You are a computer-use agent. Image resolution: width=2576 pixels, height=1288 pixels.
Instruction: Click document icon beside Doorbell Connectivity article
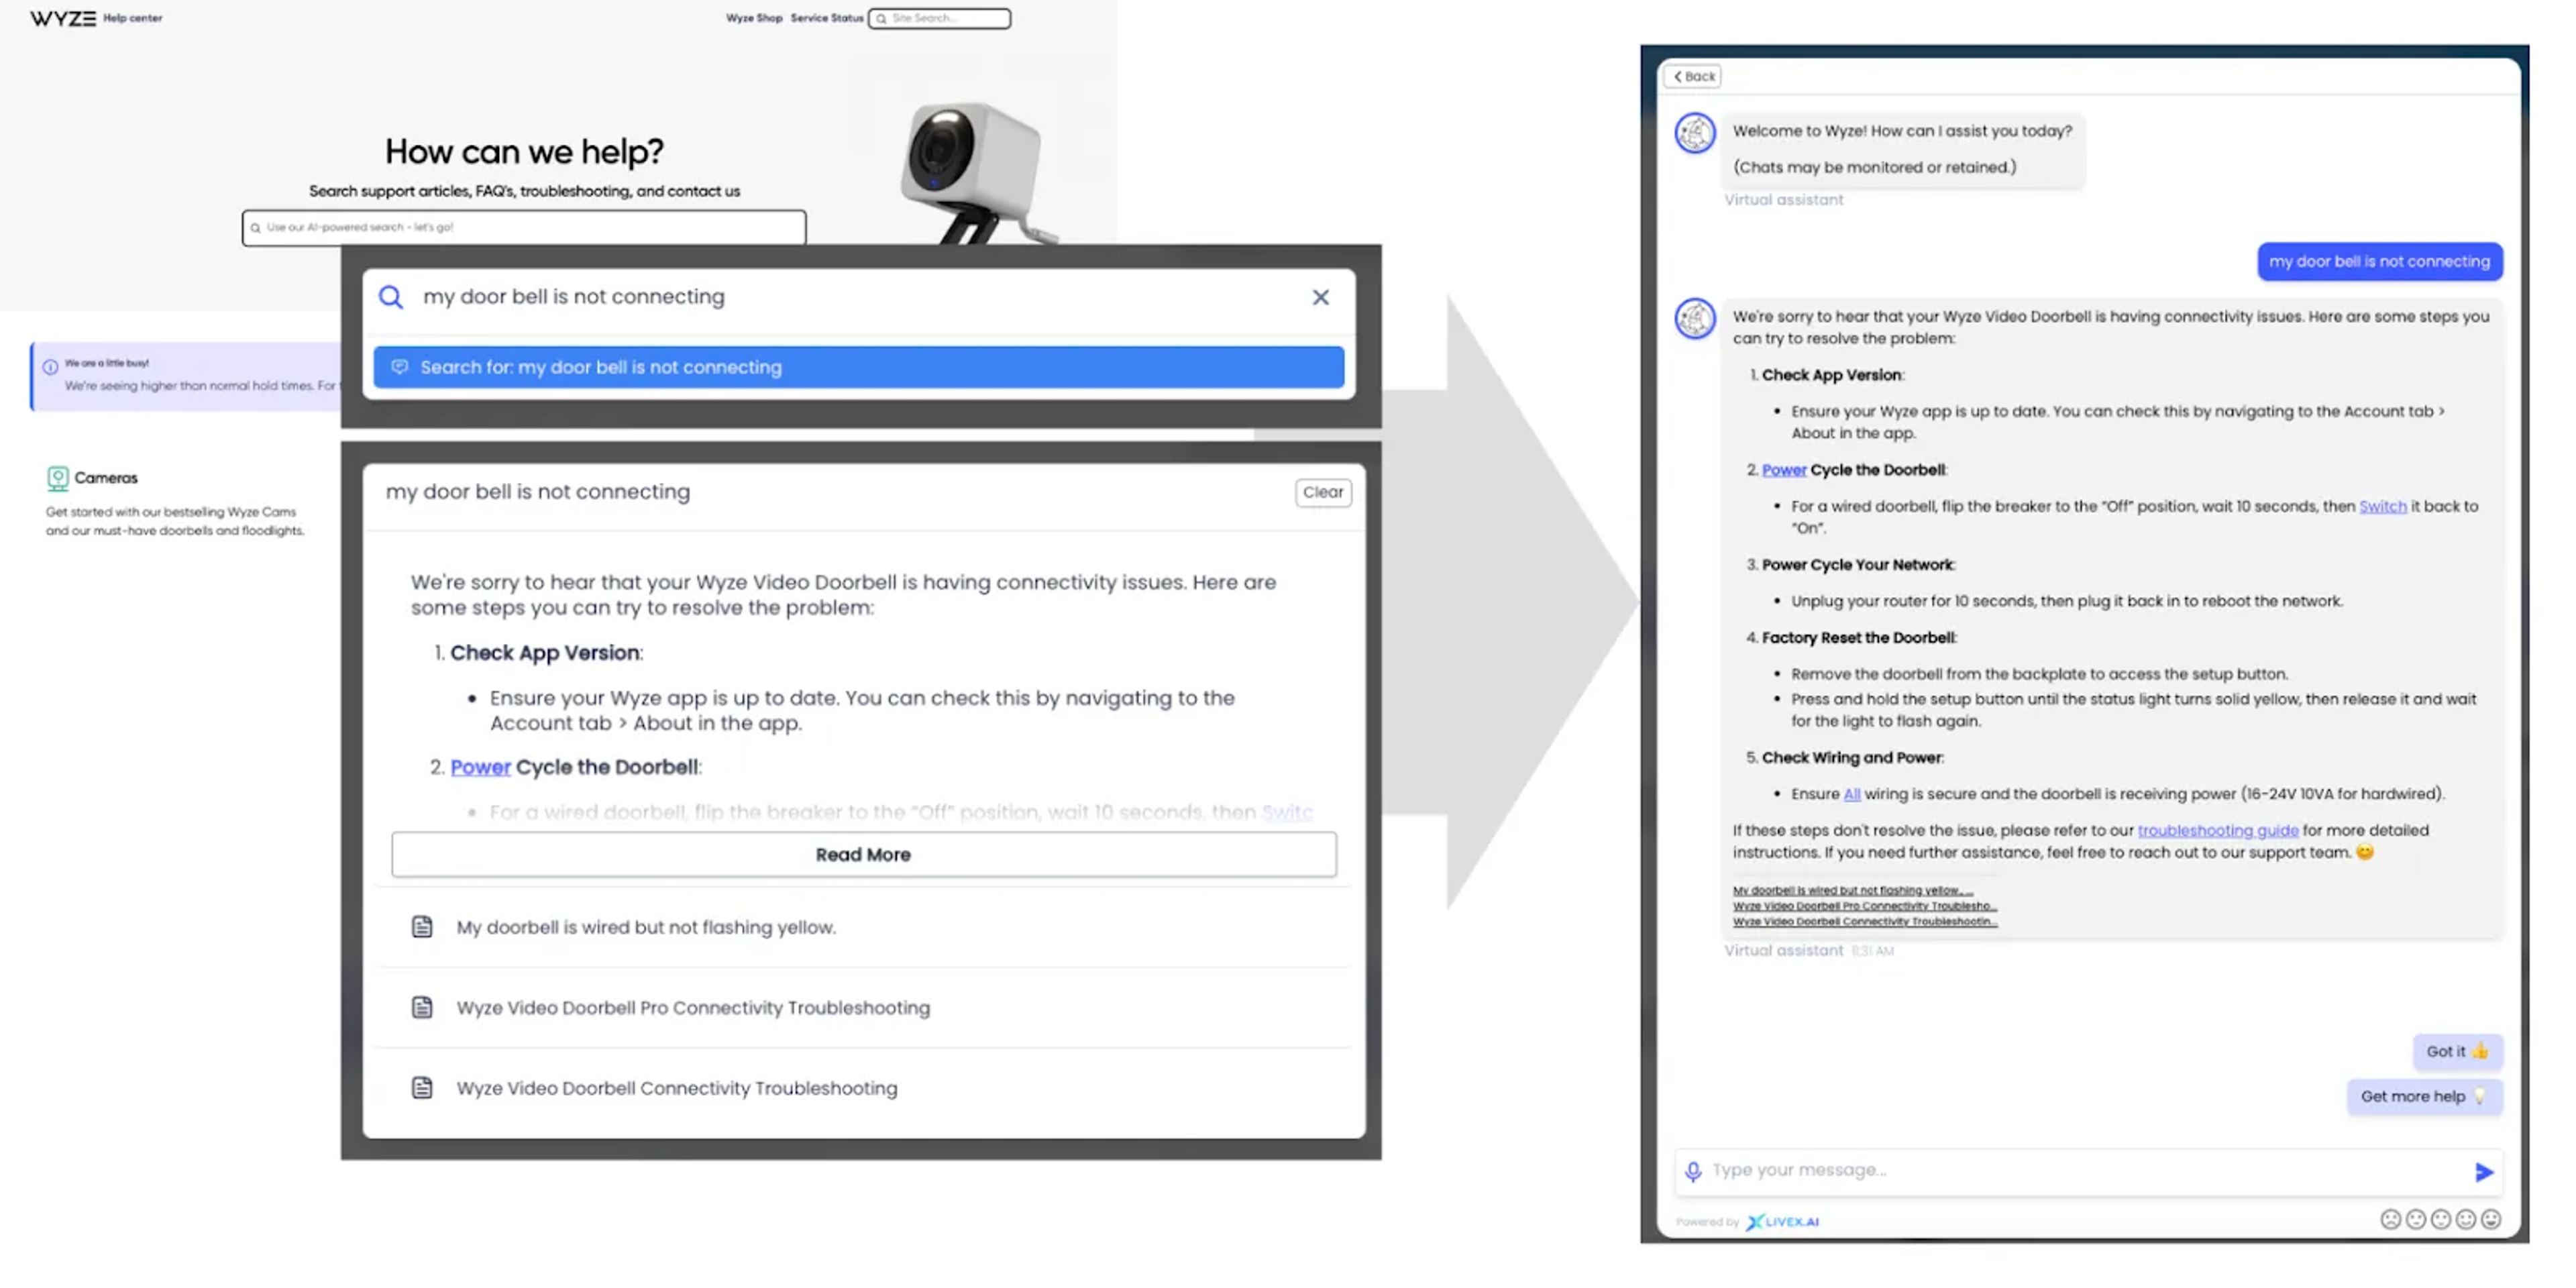point(422,1088)
